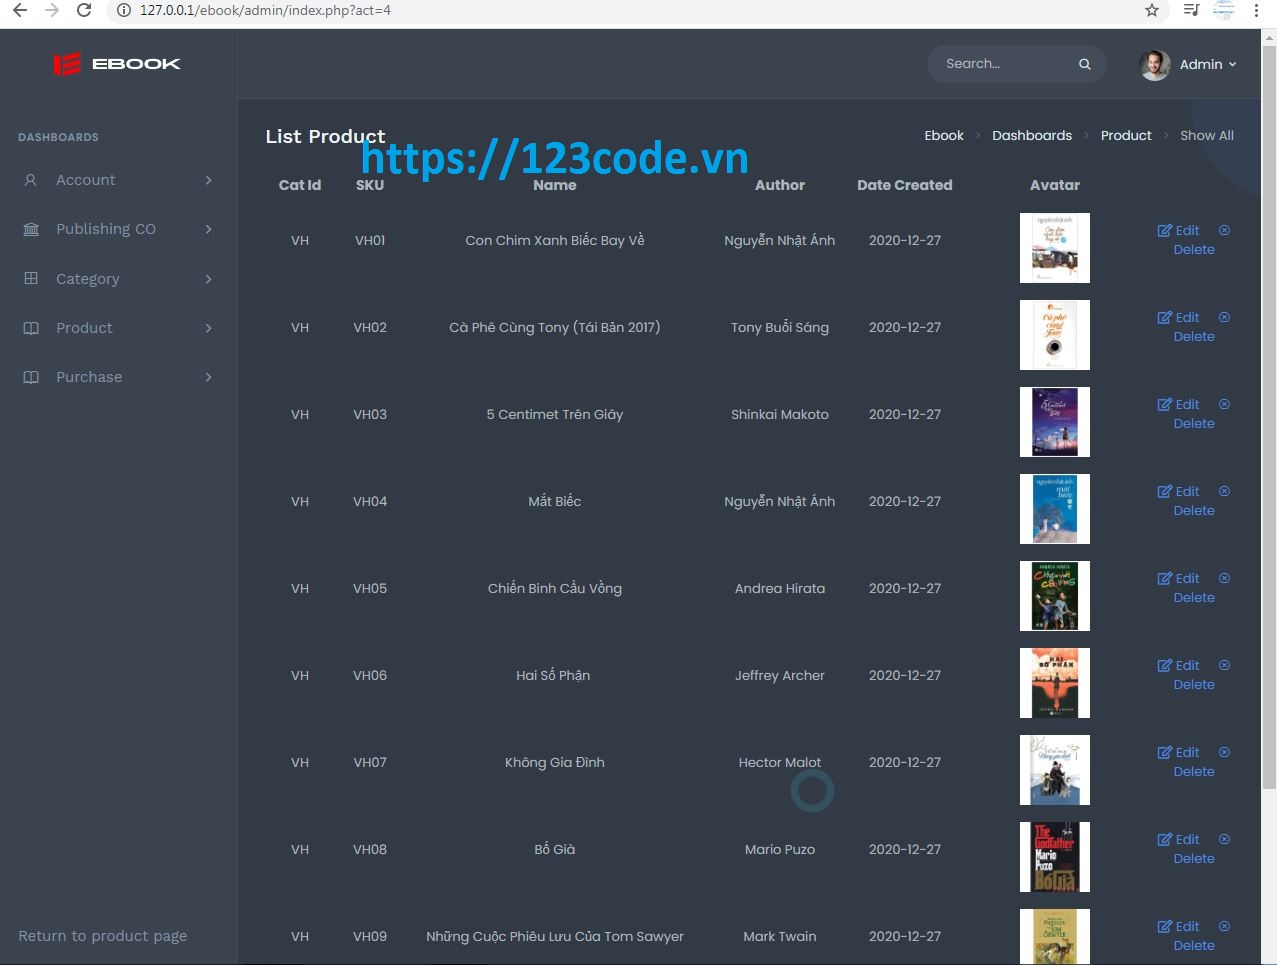Expand the Category sidebar menu
Image resolution: width=1277 pixels, height=965 pixels.
209,279
